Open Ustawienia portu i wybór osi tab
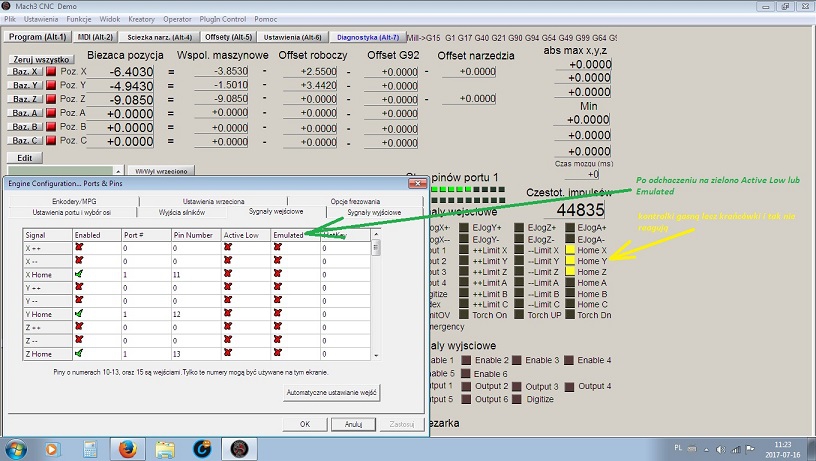This screenshot has width=816, height=461. tap(72, 212)
